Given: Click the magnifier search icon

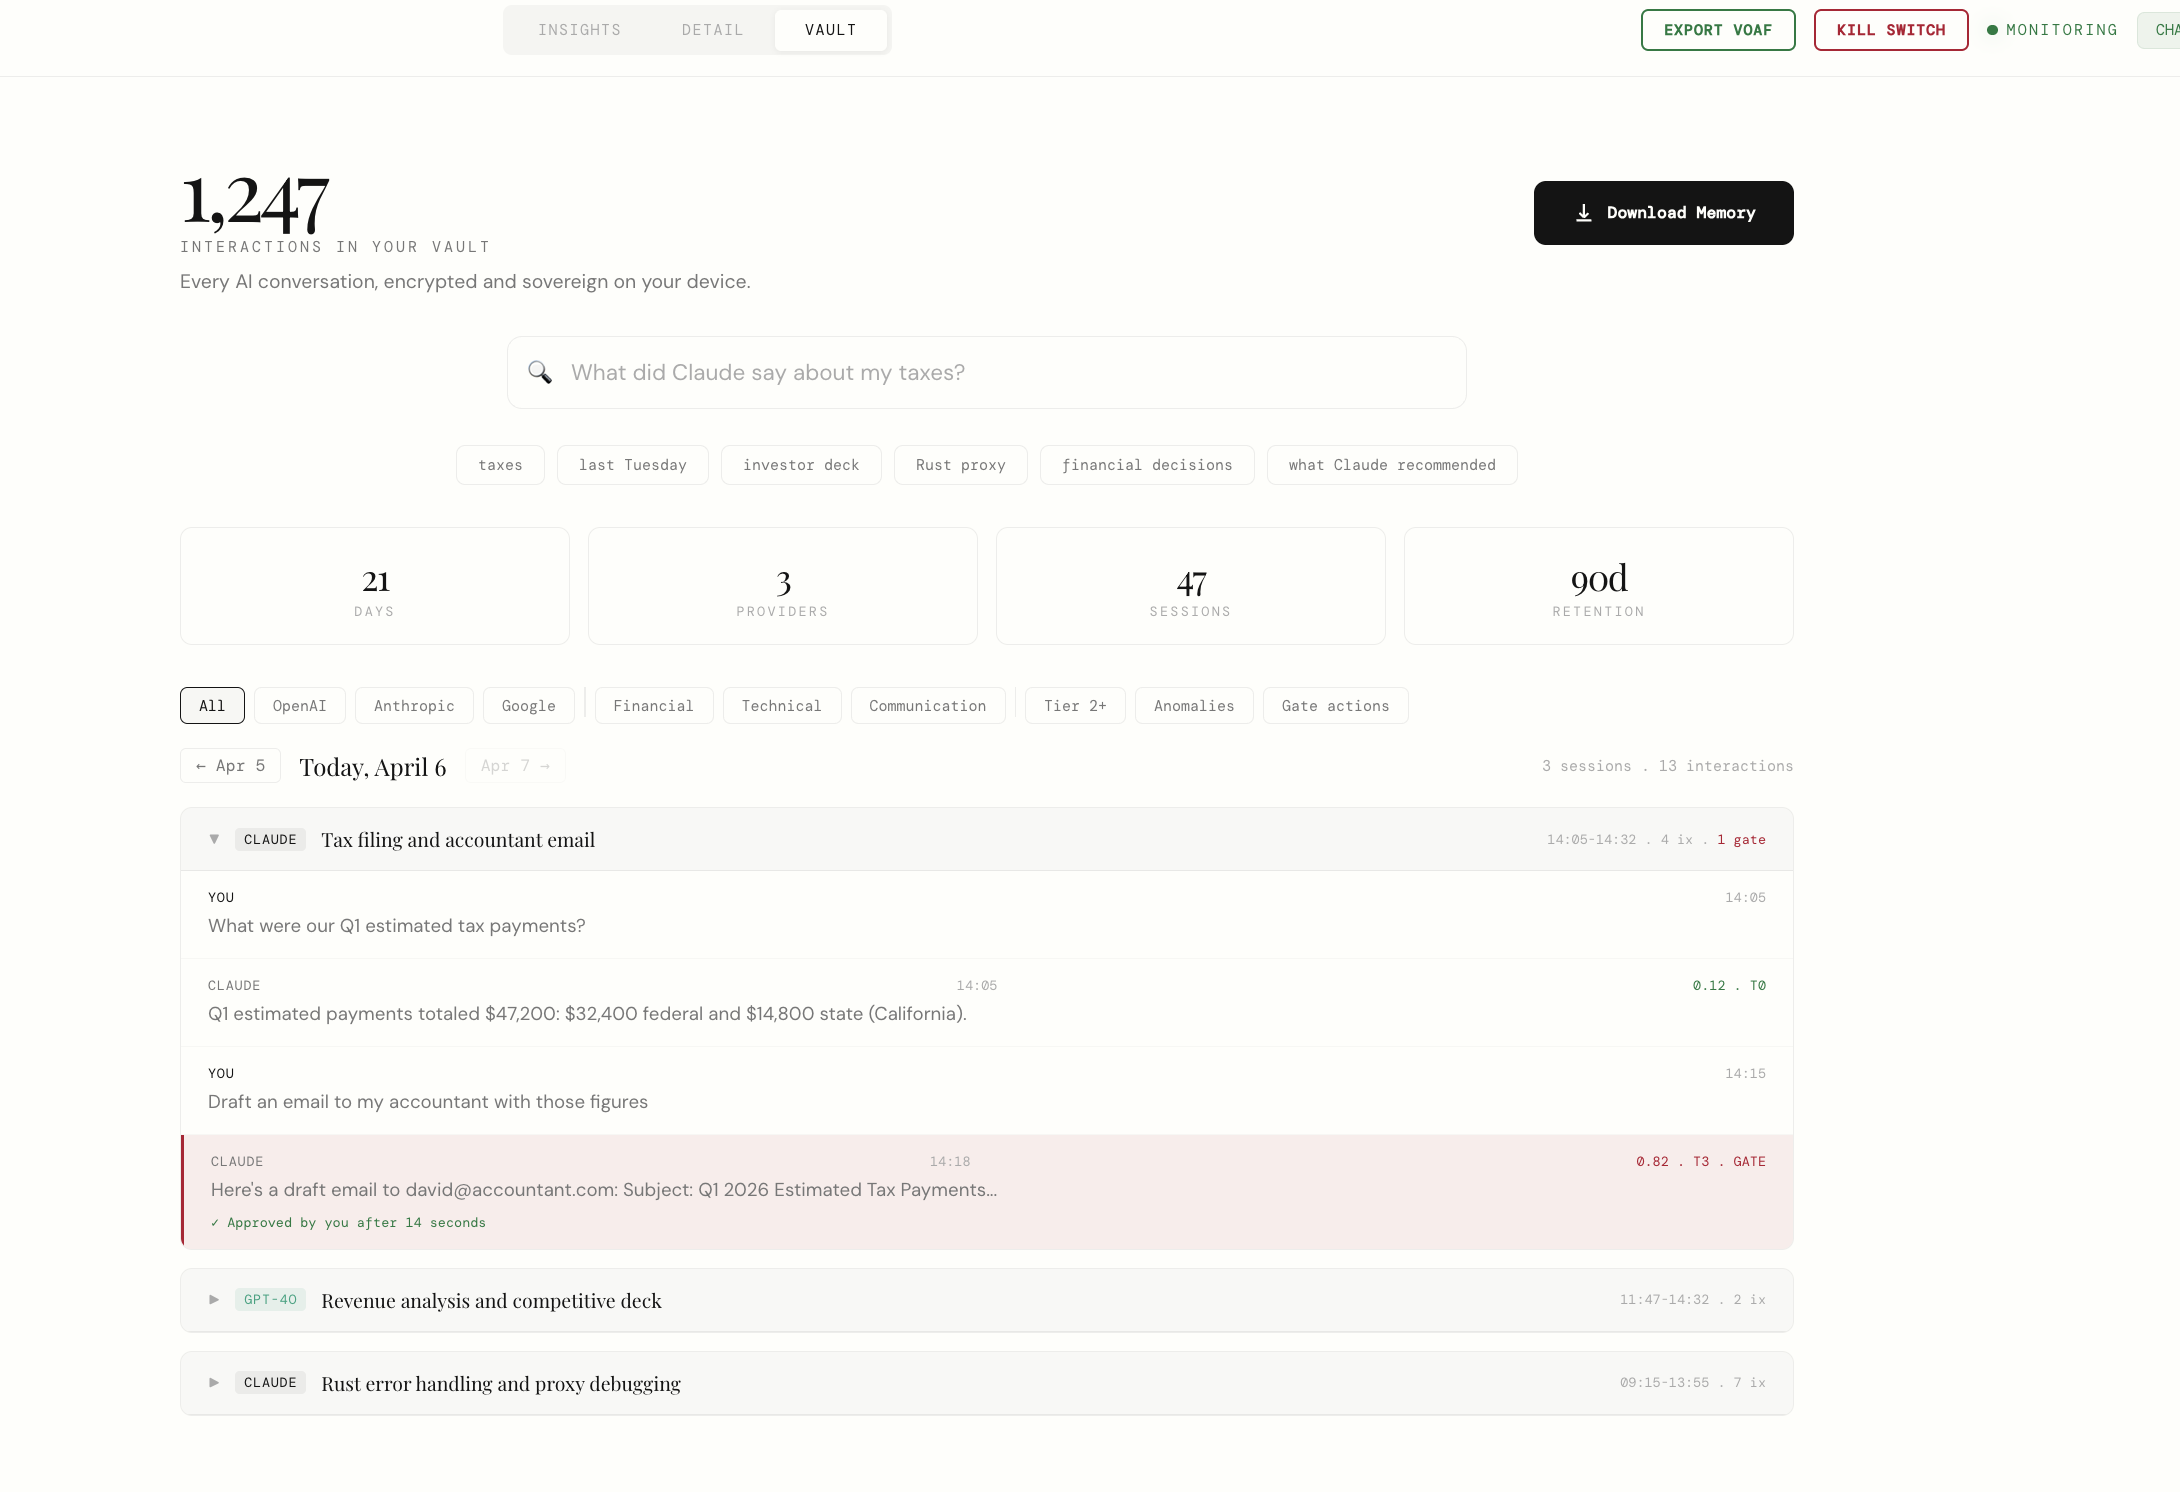Looking at the screenshot, I should (540, 372).
